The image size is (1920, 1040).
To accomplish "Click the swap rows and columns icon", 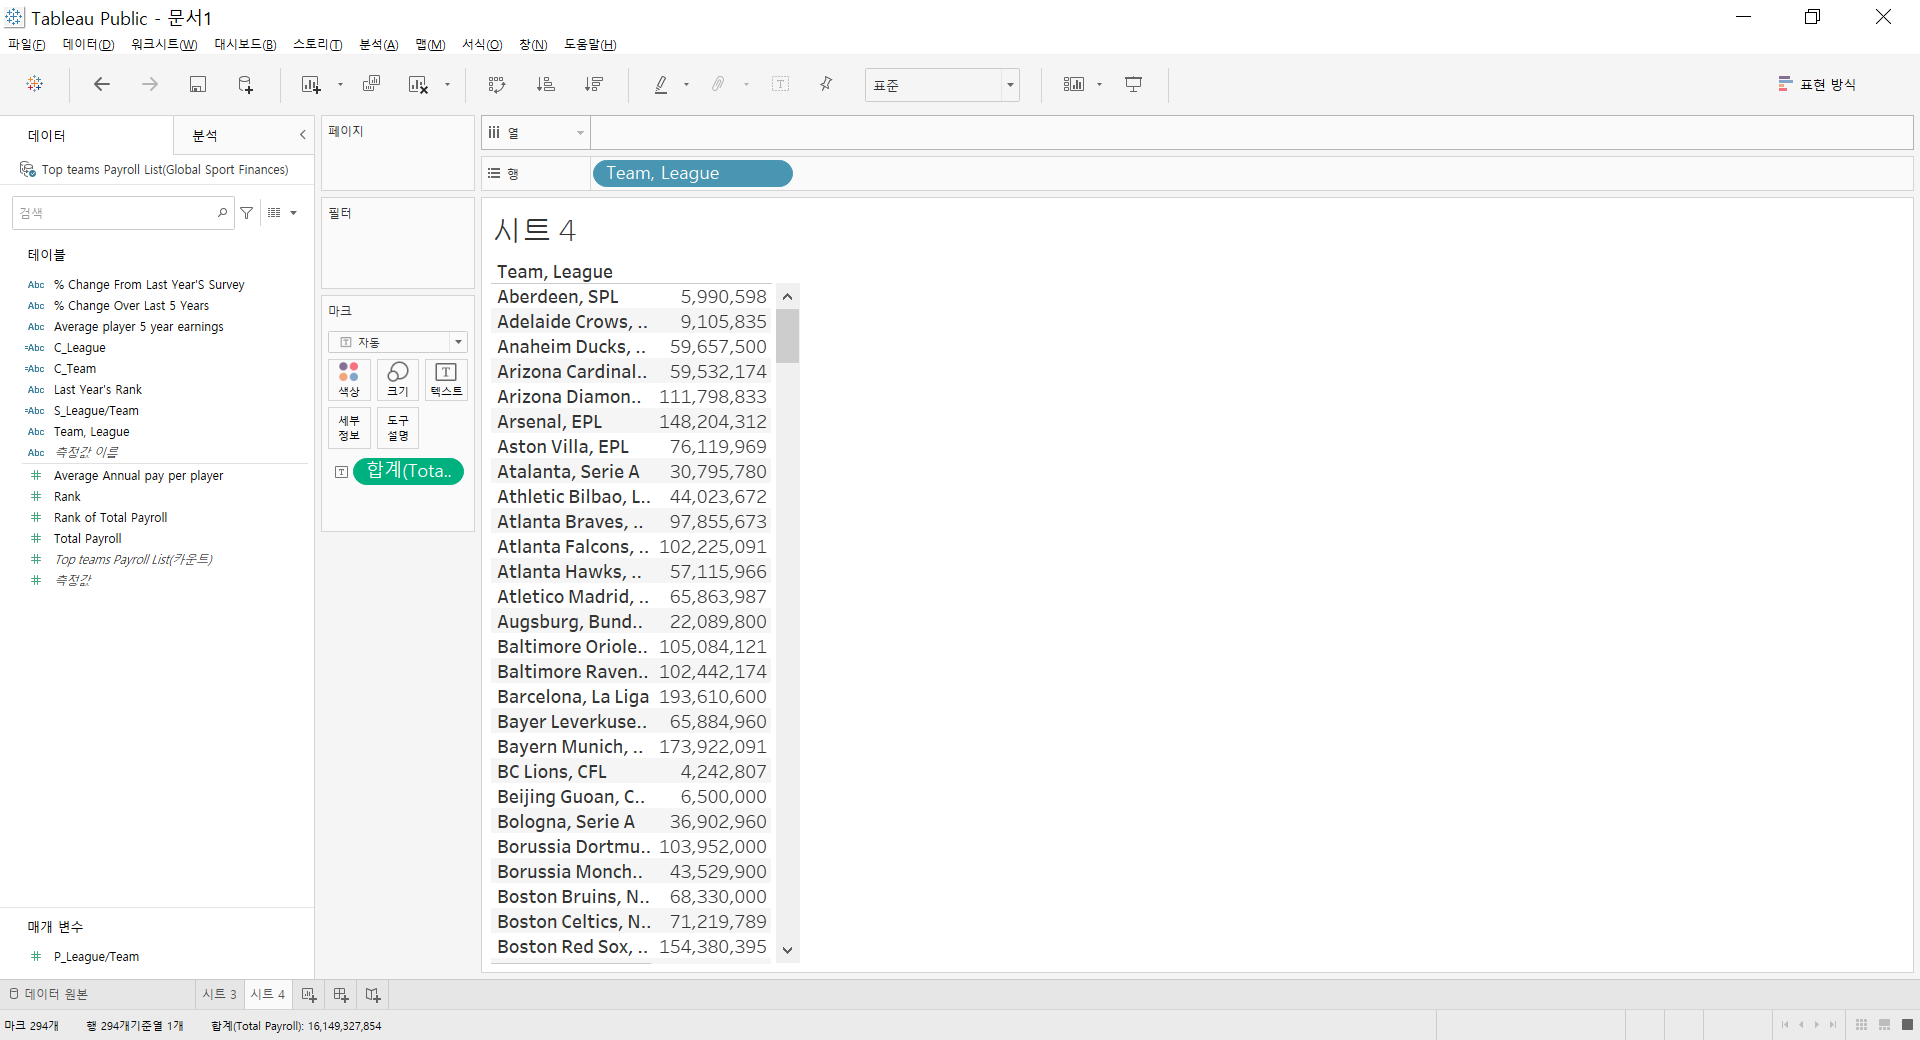I will click(x=497, y=84).
